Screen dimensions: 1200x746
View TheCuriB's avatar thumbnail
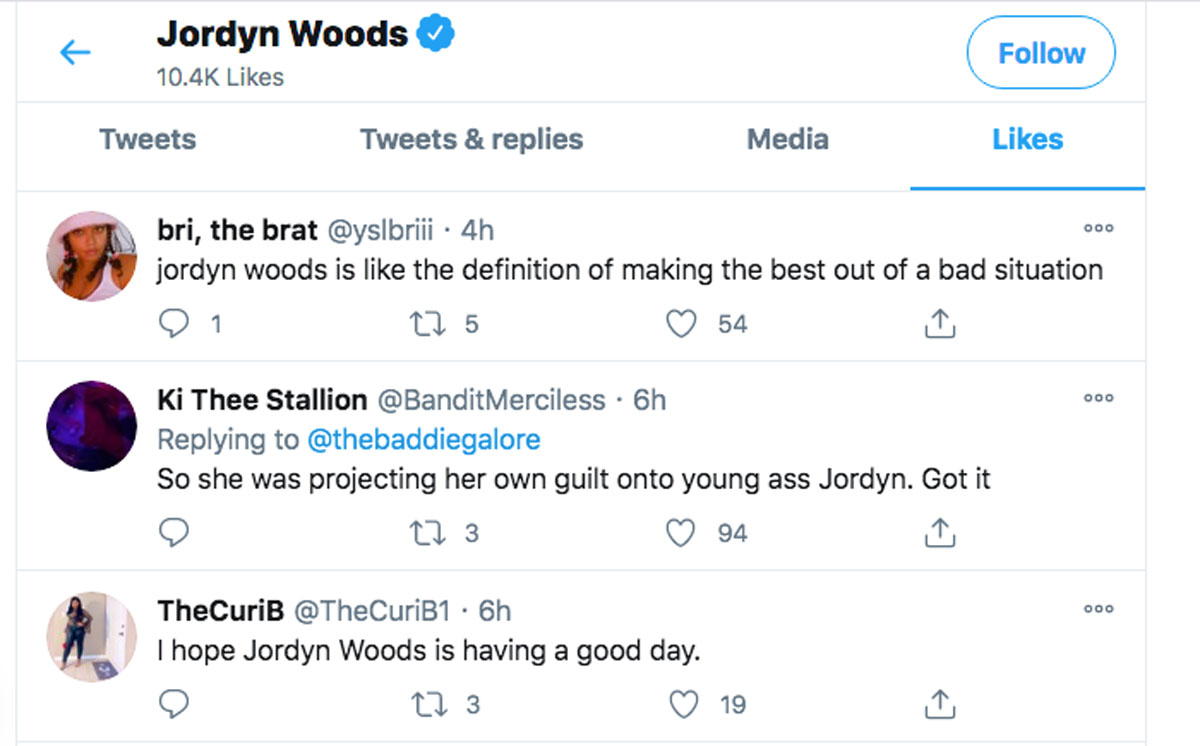point(91,636)
